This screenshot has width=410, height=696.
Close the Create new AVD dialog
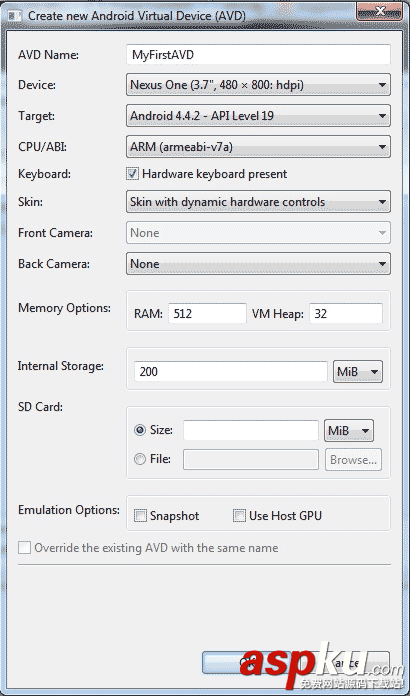click(x=379, y=11)
